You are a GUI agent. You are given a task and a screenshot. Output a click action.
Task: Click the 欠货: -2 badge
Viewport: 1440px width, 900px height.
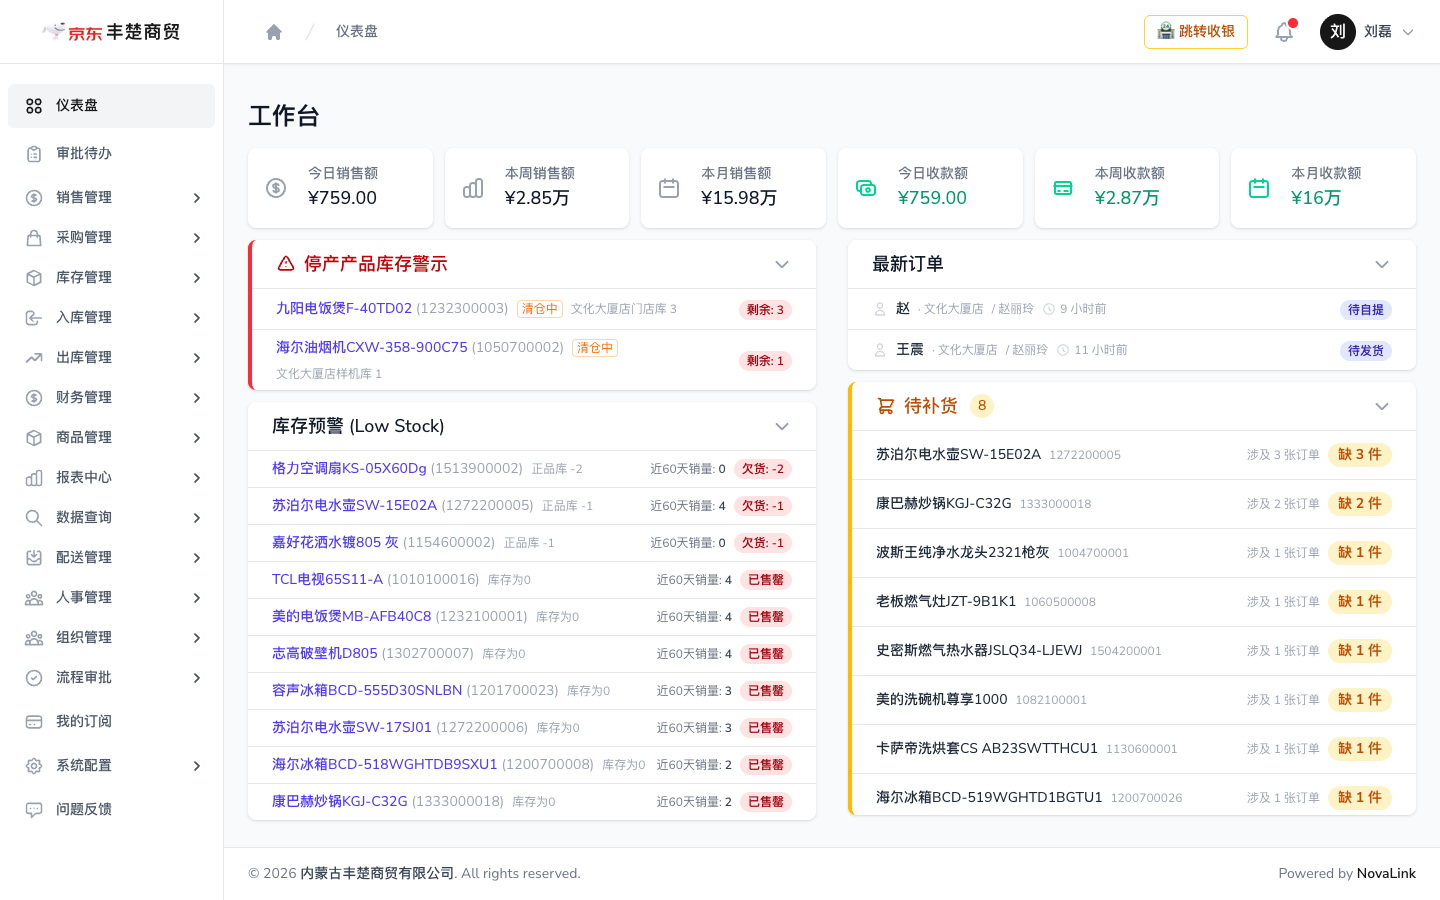763,469
